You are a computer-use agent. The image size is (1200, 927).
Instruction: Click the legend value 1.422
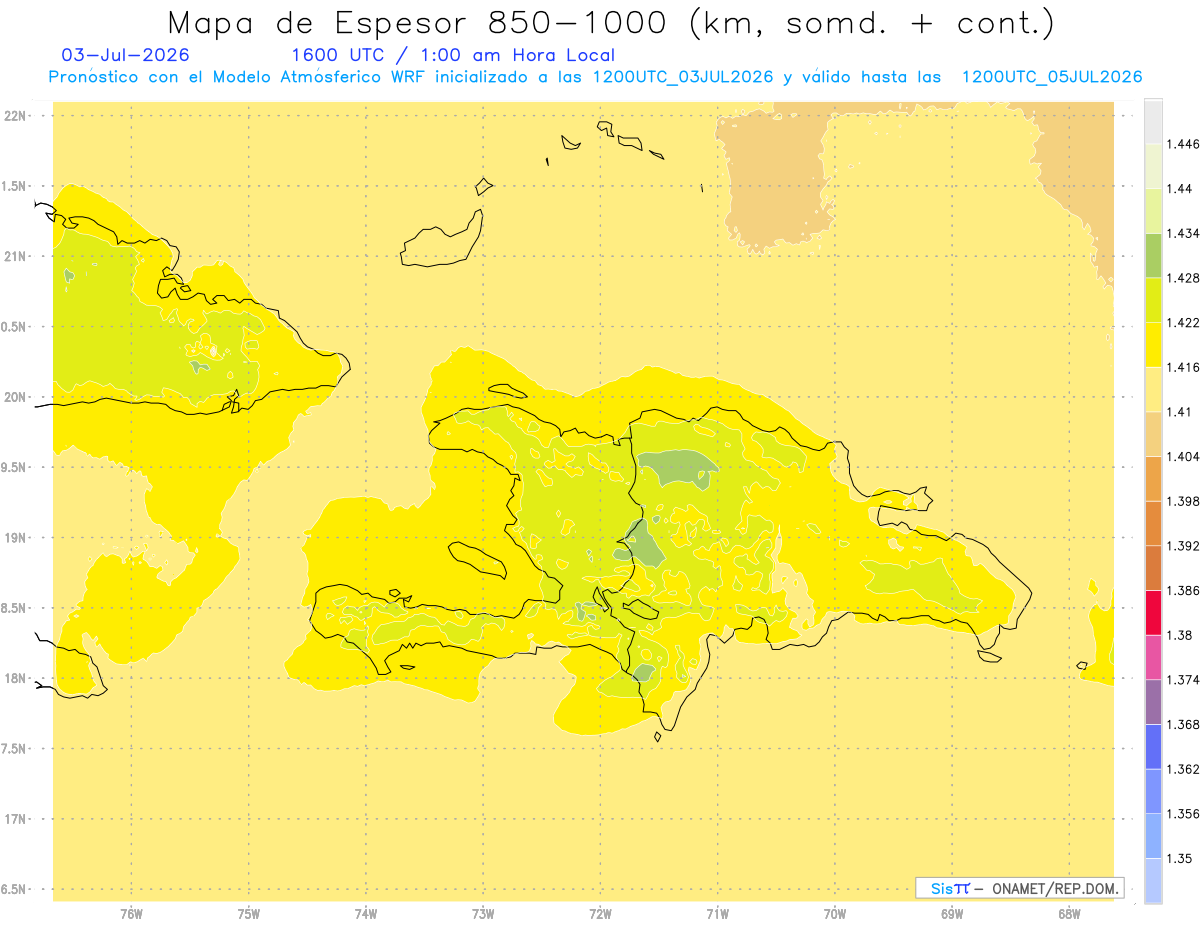coord(1183,323)
